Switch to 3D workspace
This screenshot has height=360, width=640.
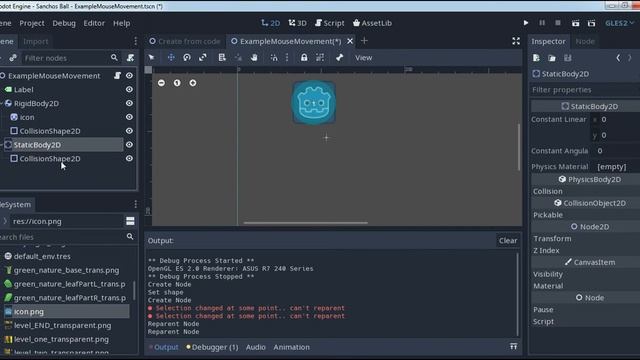point(298,23)
